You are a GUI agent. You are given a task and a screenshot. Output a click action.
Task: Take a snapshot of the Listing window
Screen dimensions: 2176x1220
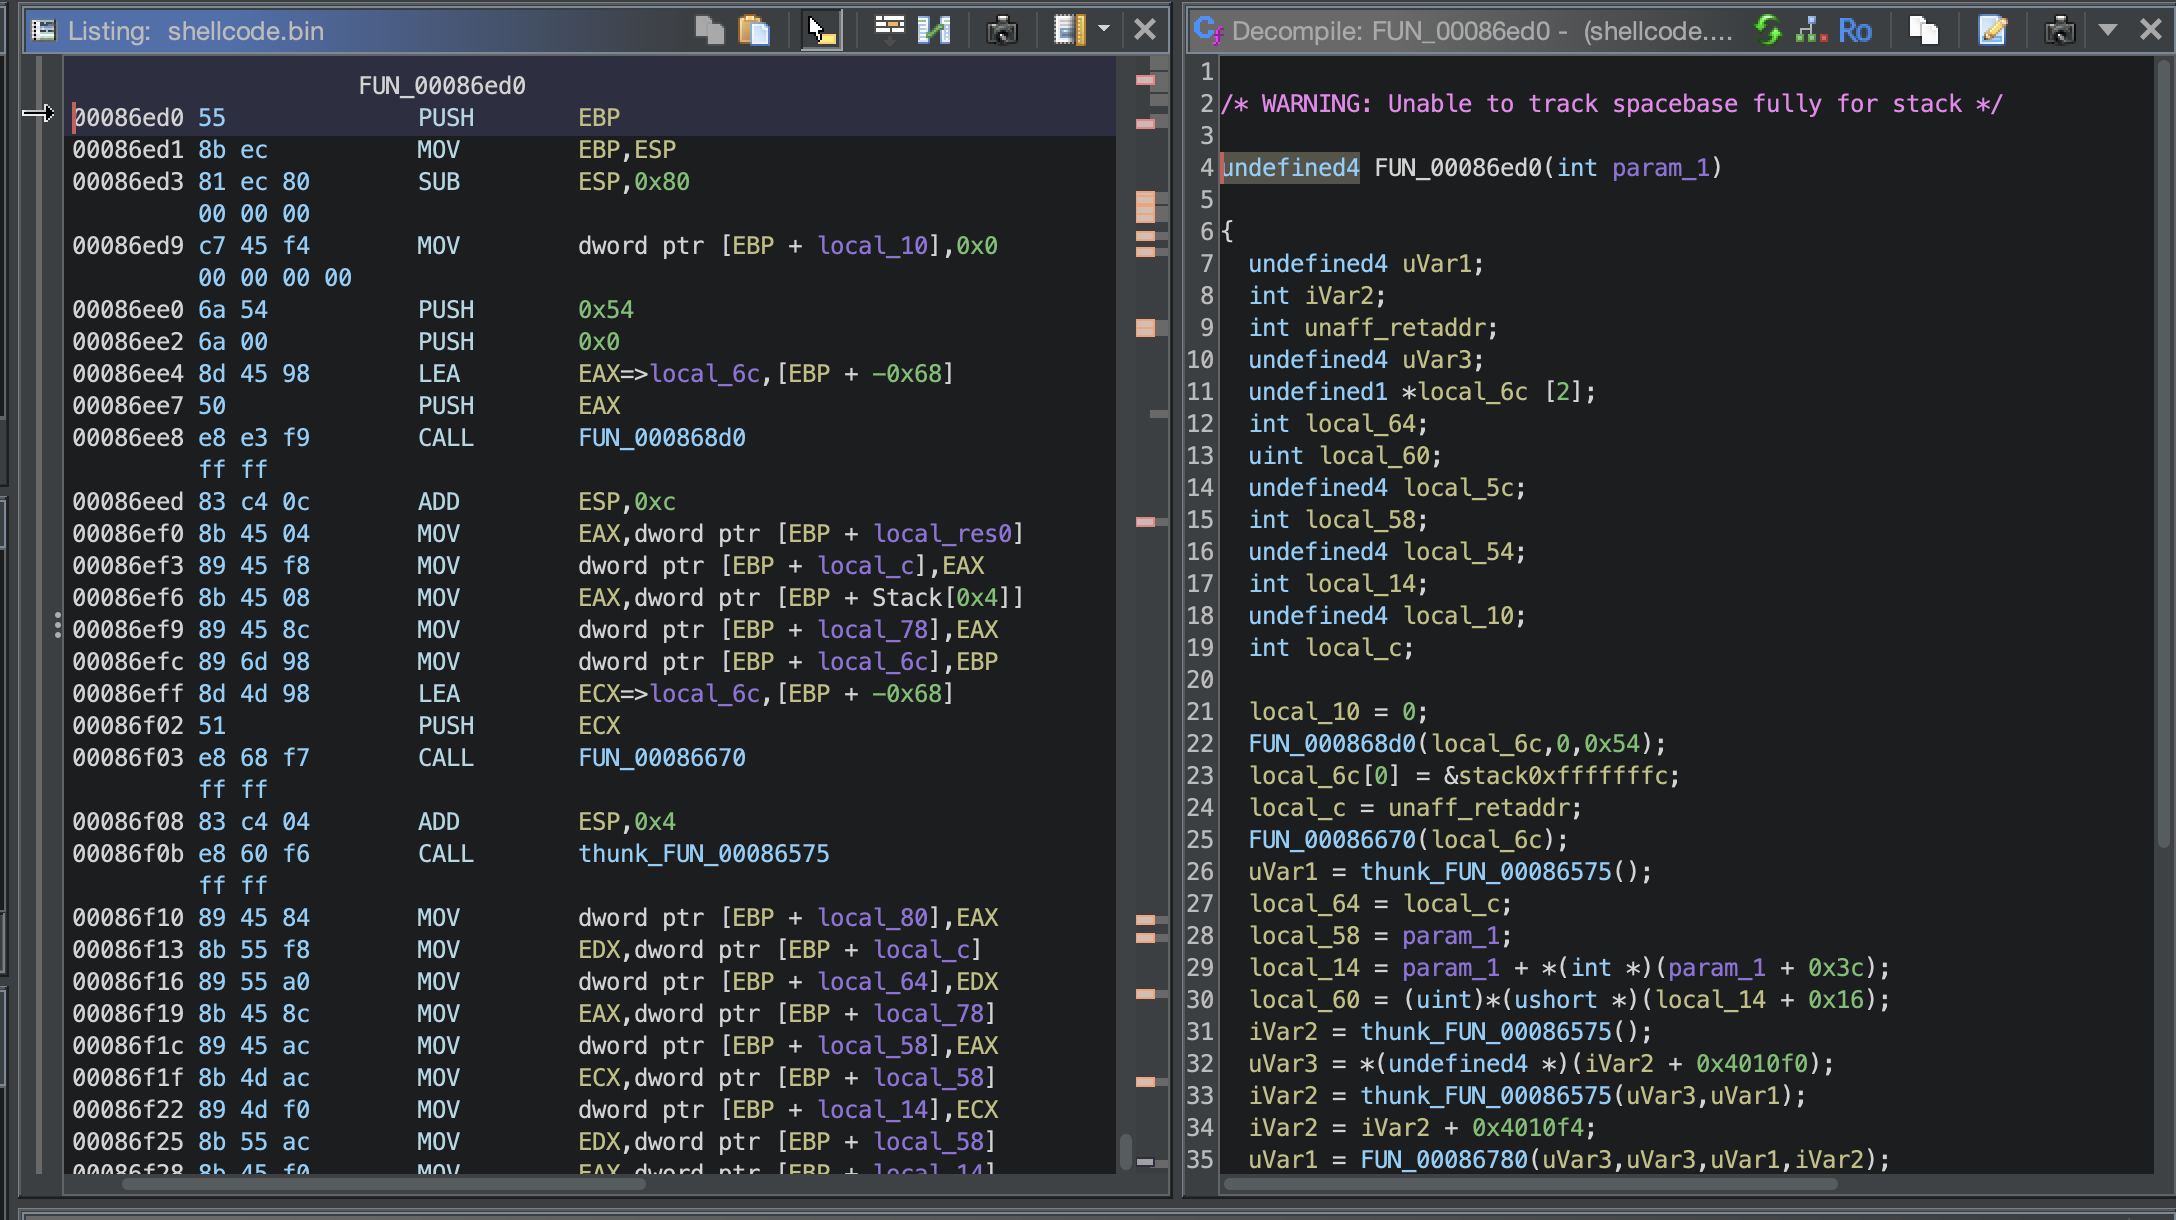pyautogui.click(x=1001, y=31)
